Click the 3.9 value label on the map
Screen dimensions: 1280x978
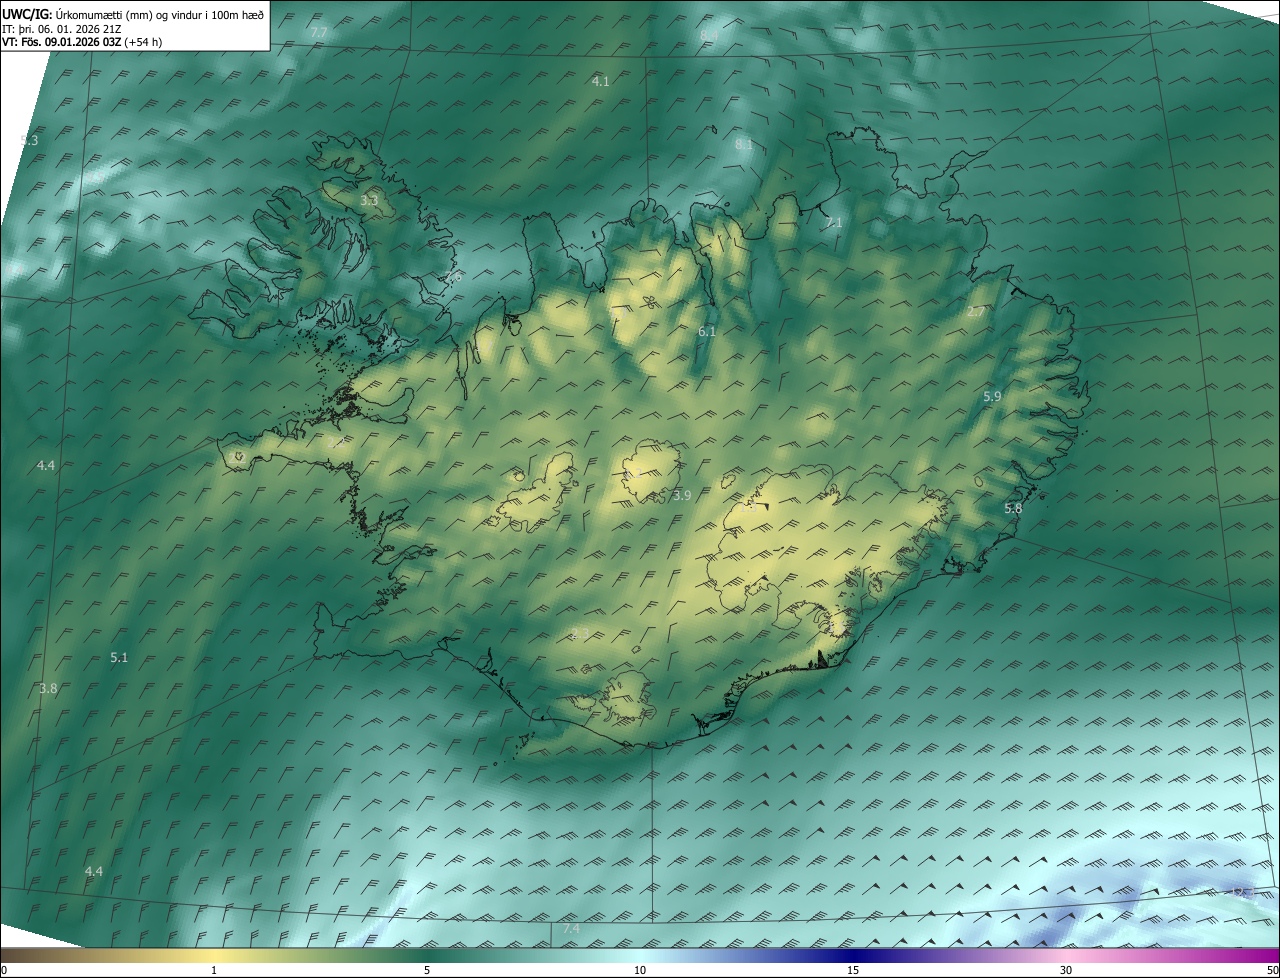[682, 495]
